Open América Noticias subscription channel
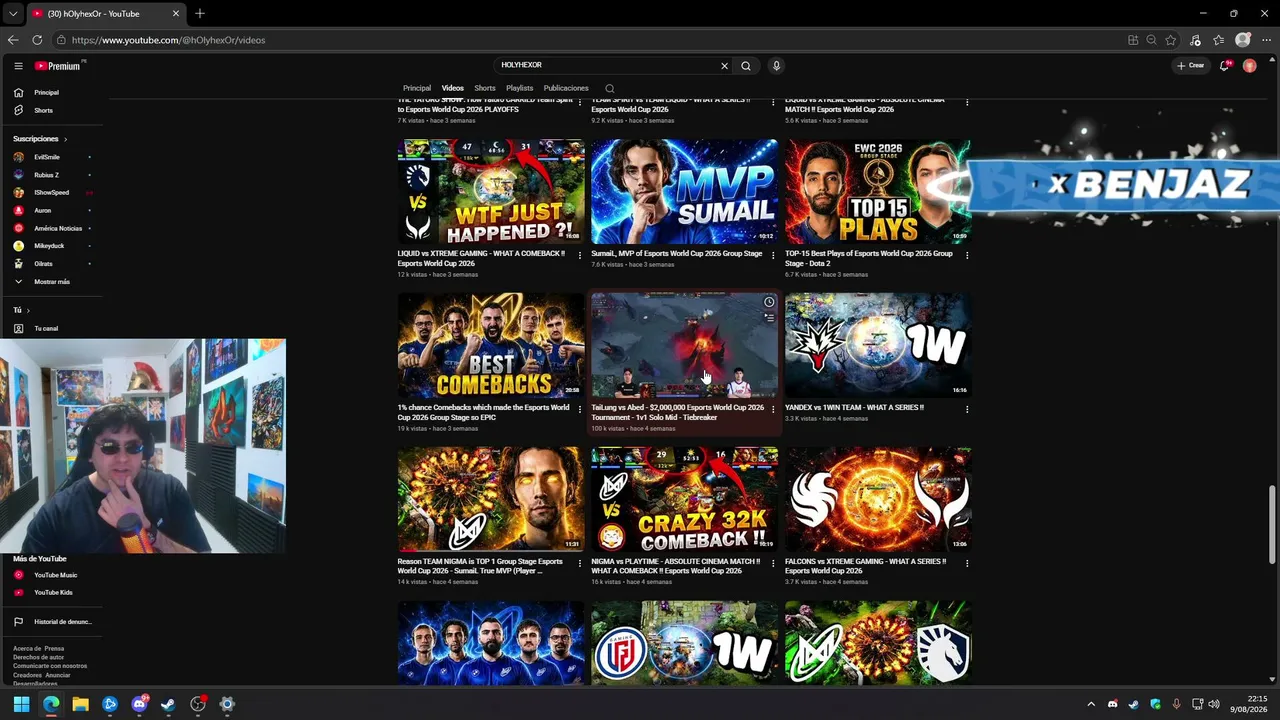The width and height of the screenshot is (1280, 720). click(58, 228)
